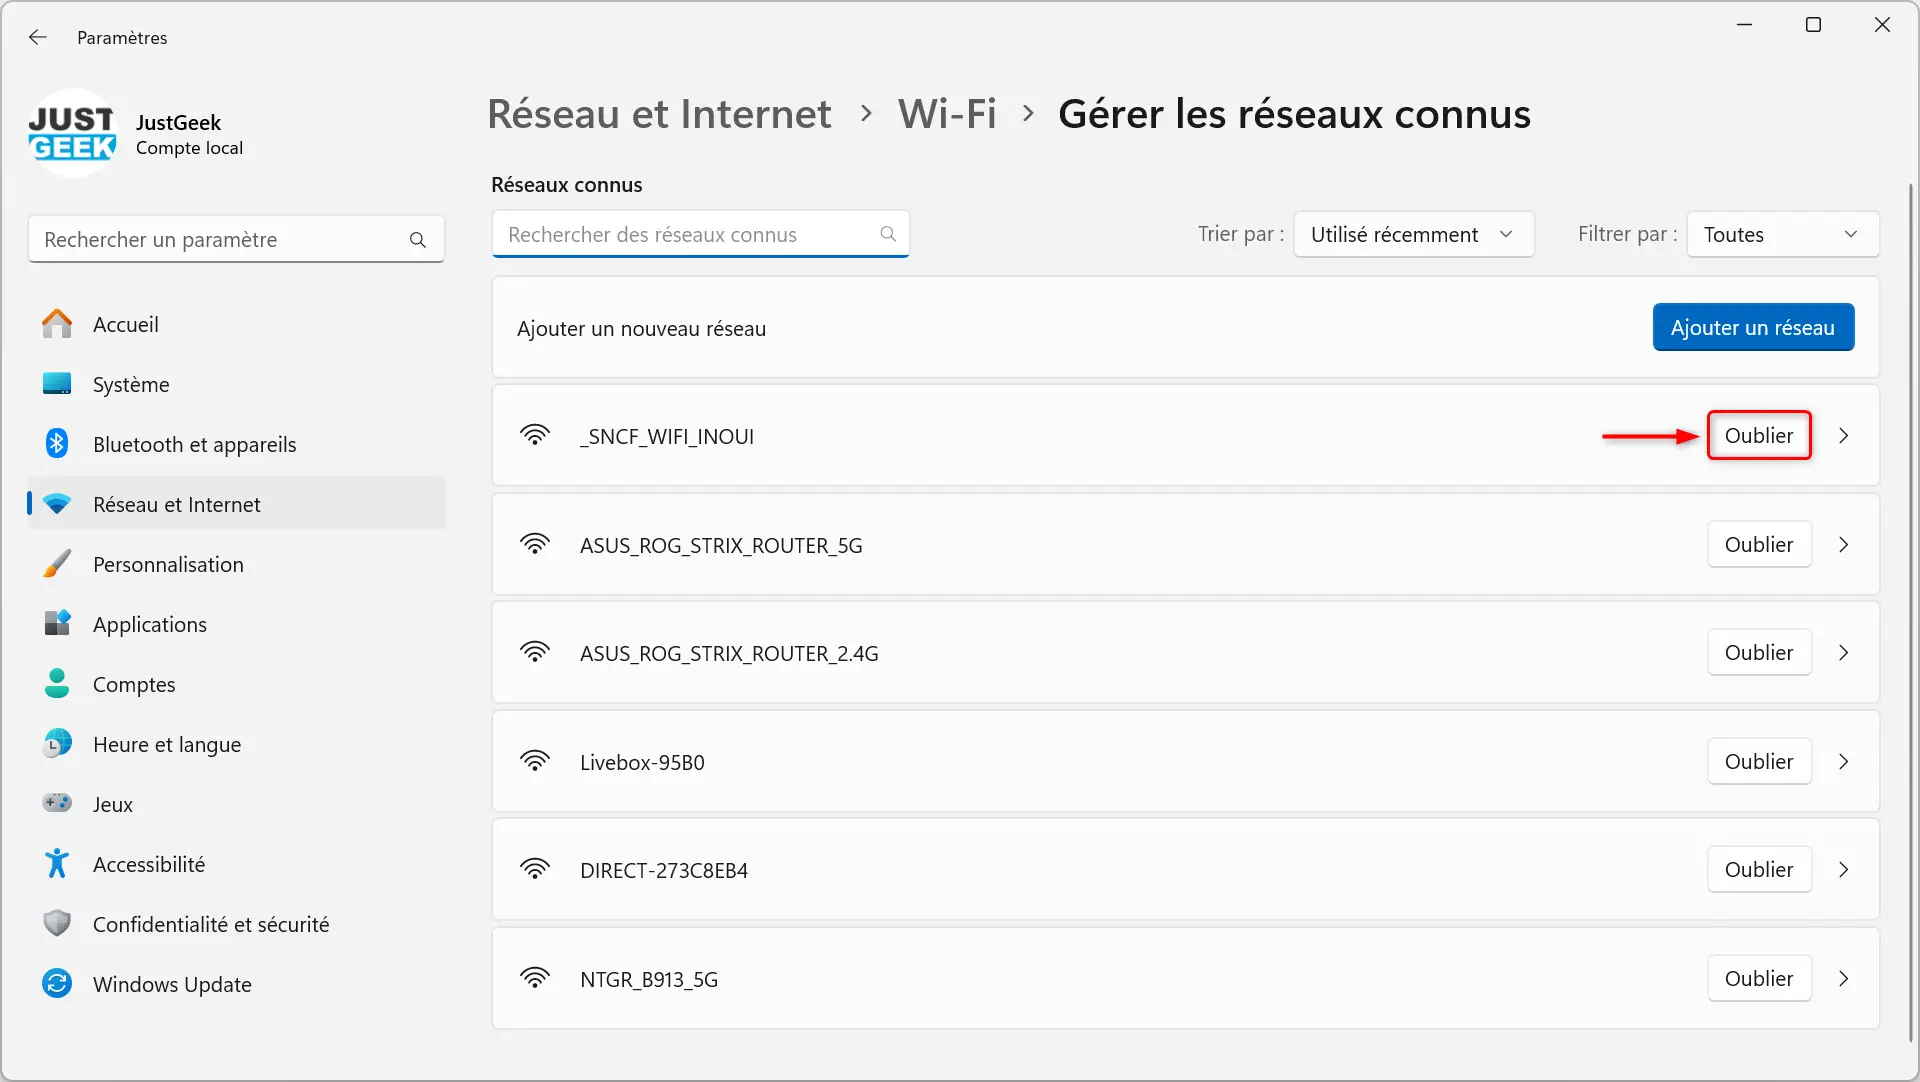The image size is (1920, 1082).
Task: Open Accessibilité settings section
Action: [x=236, y=864]
